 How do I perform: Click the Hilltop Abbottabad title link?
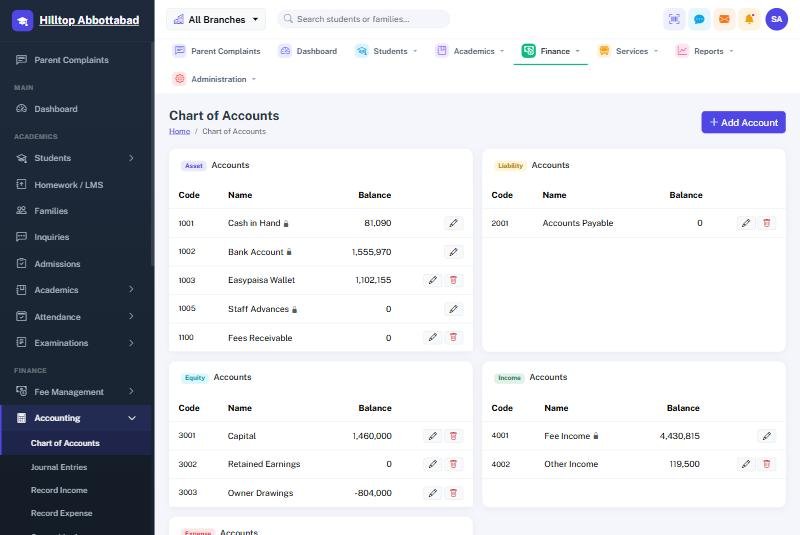(89, 20)
